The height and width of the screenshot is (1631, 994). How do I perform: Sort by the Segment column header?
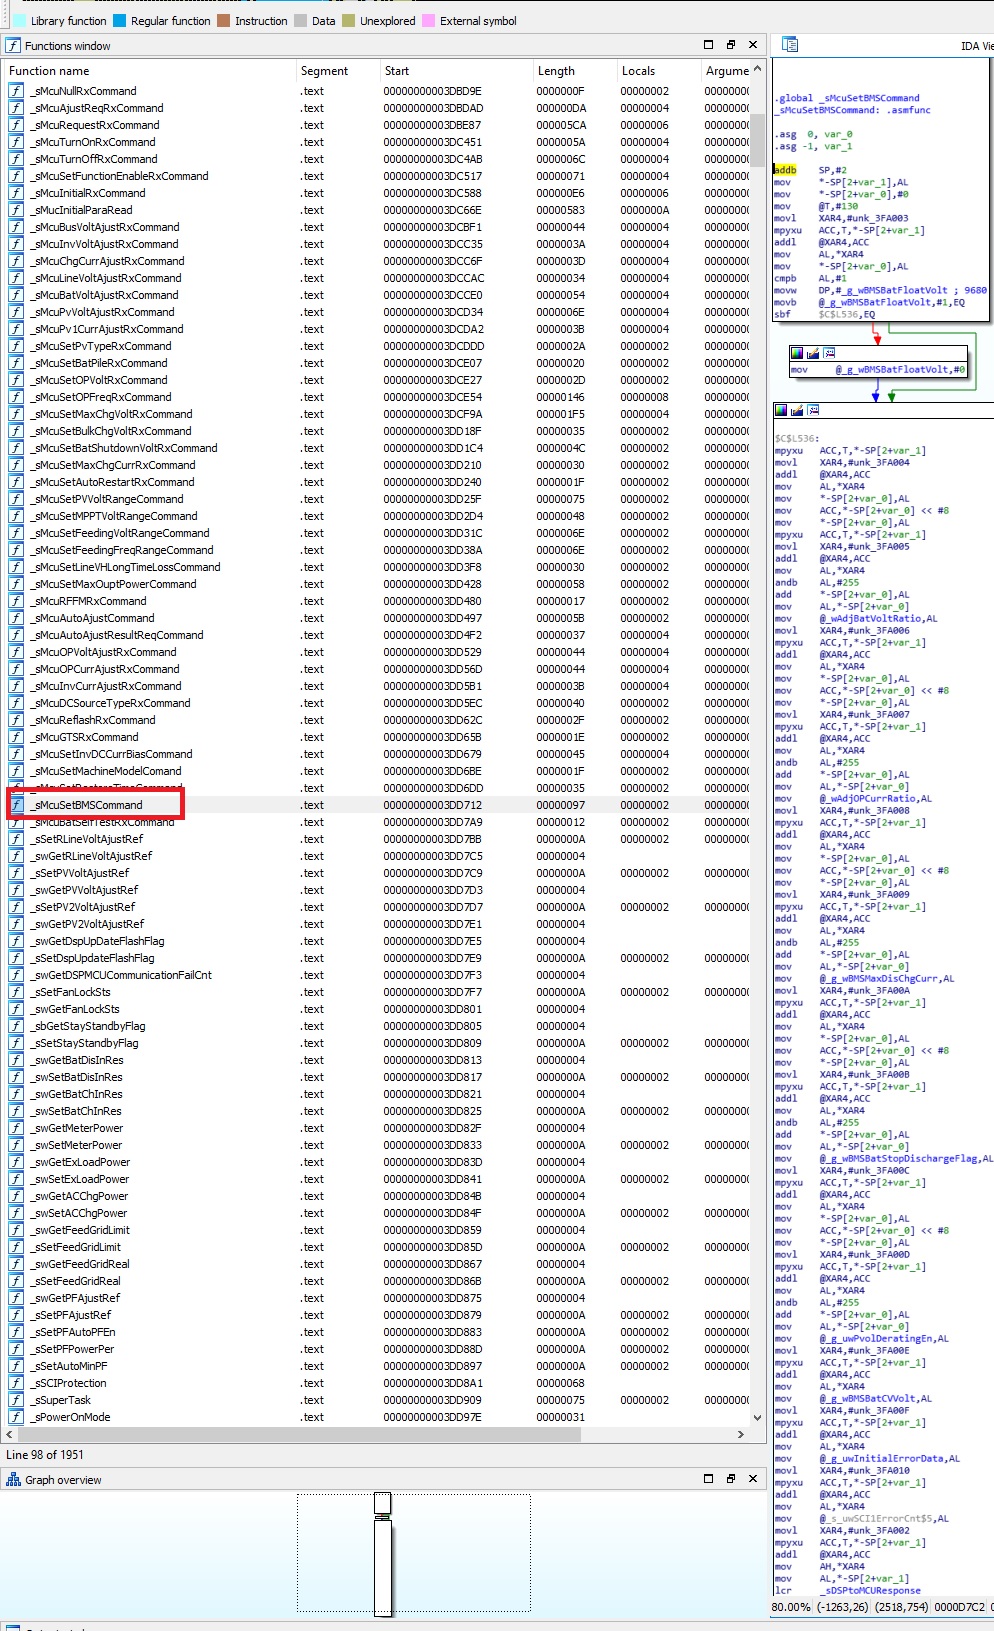(337, 71)
